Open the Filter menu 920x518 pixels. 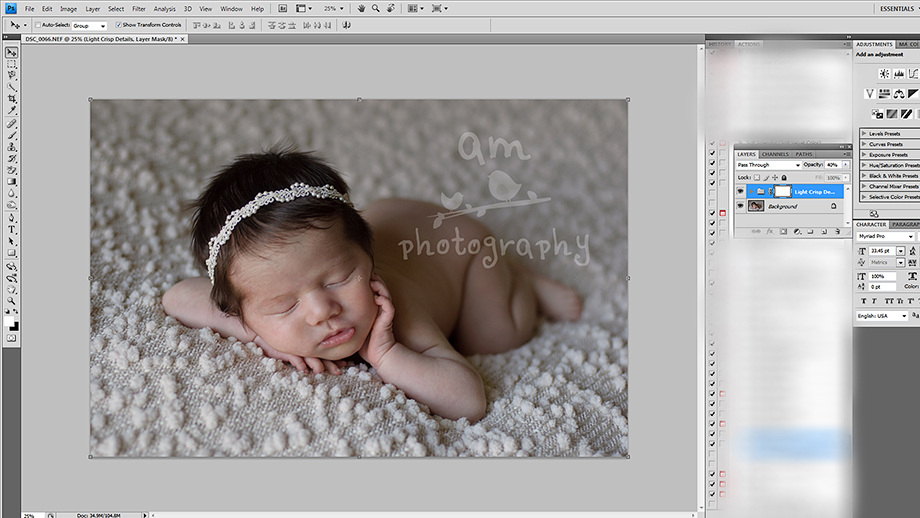click(139, 8)
